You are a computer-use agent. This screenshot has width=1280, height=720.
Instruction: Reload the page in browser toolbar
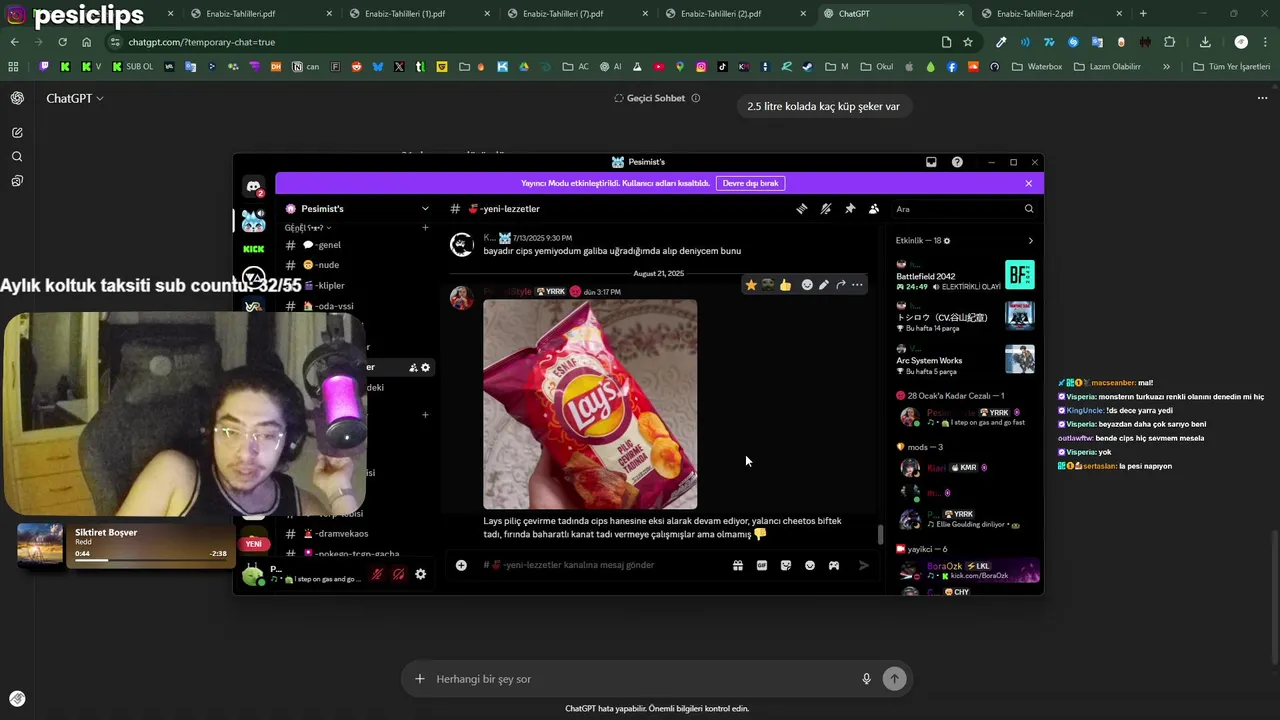(62, 42)
